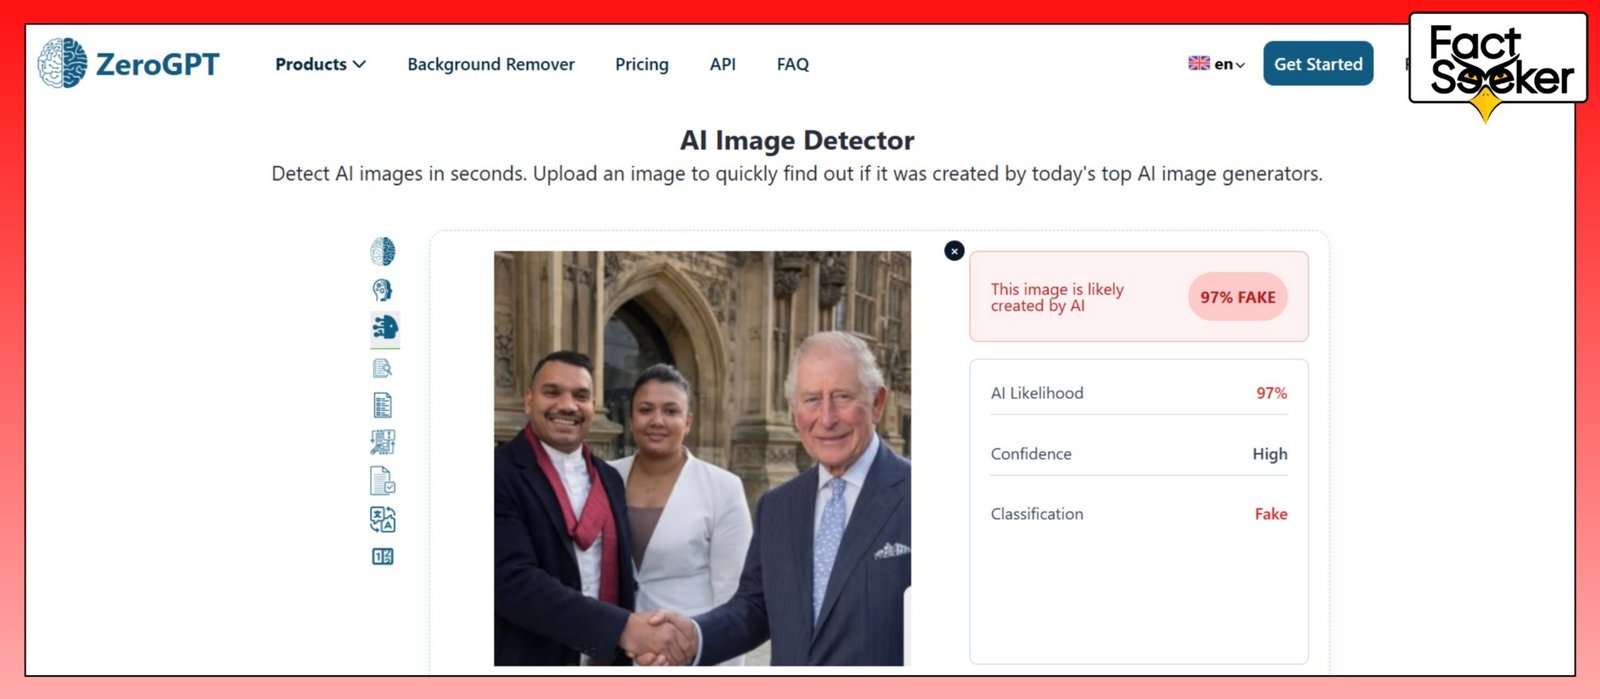
Task: Open the translate languages sidebar icon
Action: [383, 519]
